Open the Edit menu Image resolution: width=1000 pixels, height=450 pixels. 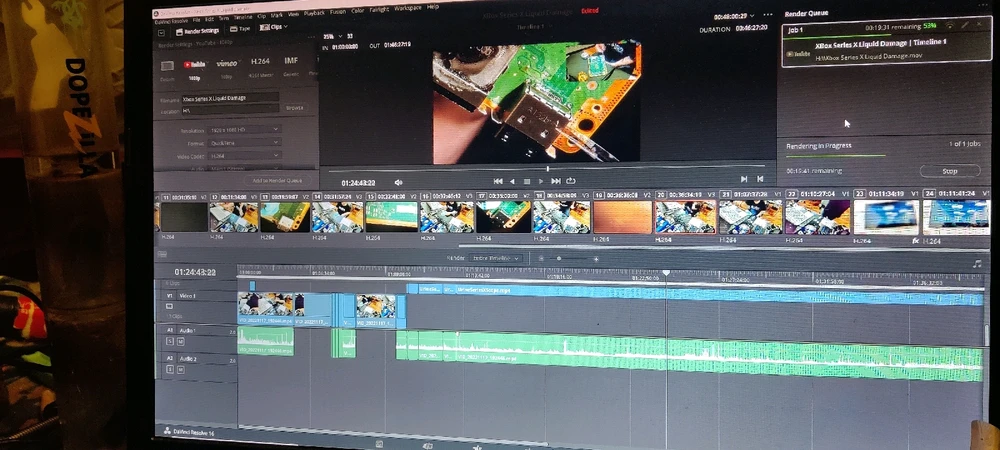coord(209,19)
